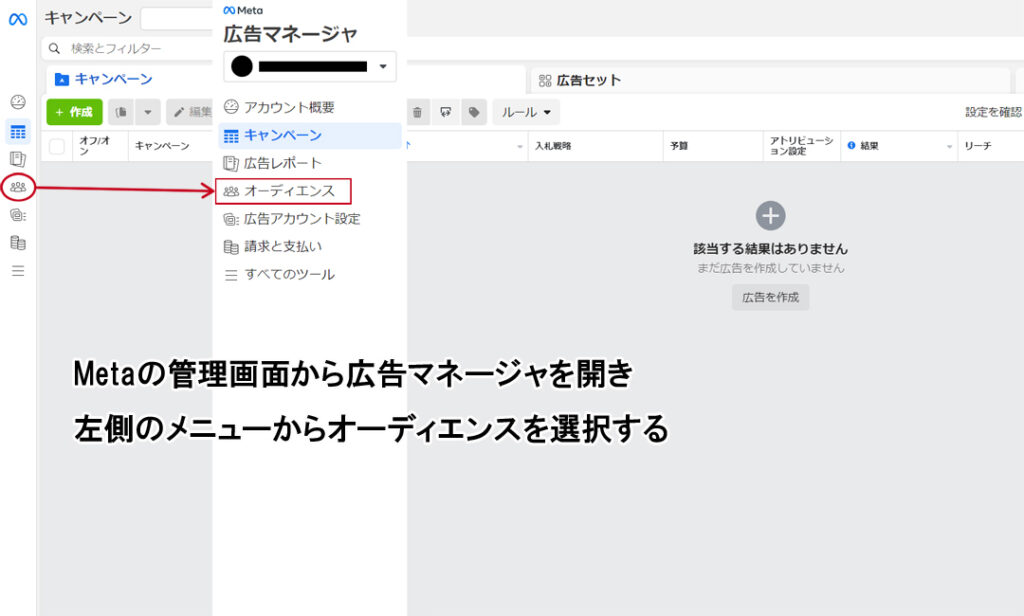Open the Audiences icon in the left sidebar
Viewport: 1024px width, 616px height.
coord(17,186)
